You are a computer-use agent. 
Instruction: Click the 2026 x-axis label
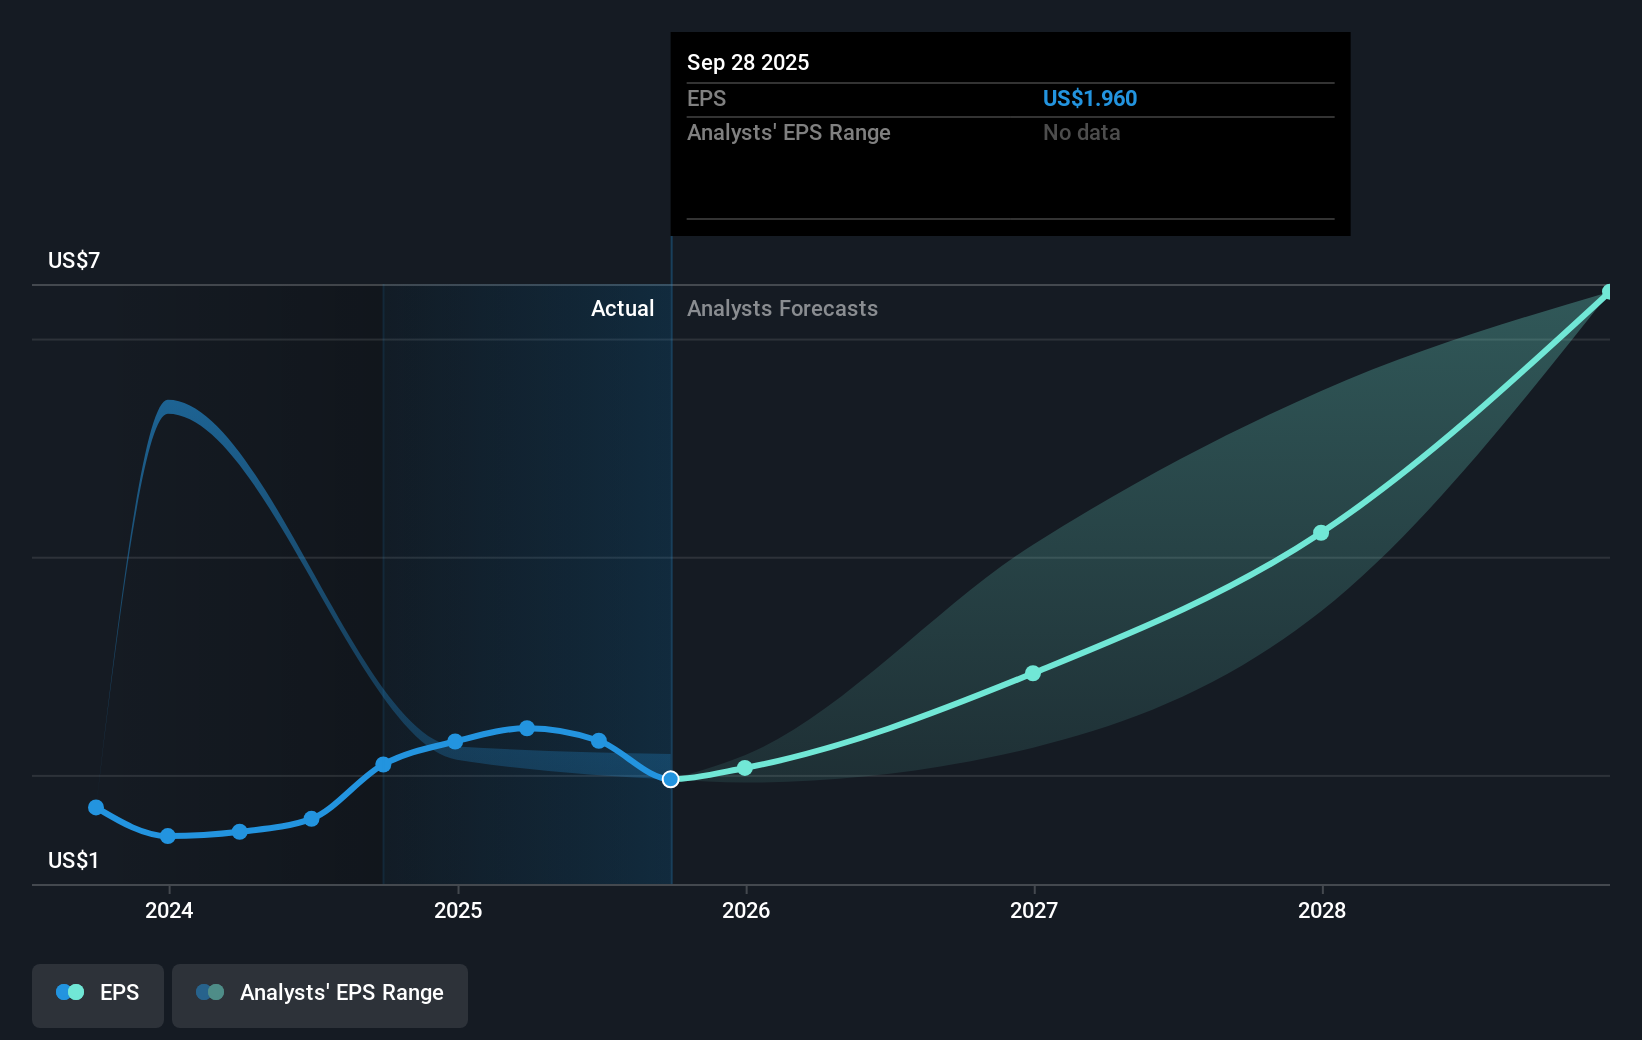coord(746,910)
